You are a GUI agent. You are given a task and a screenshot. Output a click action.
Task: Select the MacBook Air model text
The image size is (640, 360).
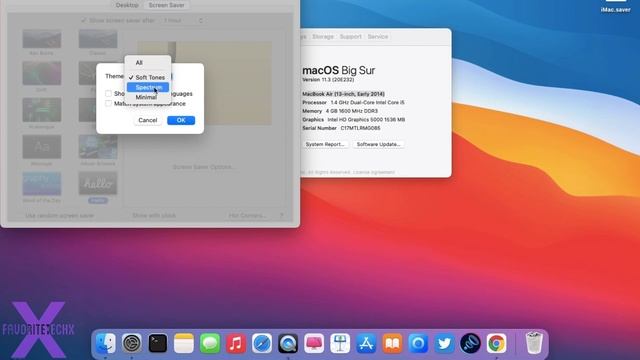pos(343,94)
